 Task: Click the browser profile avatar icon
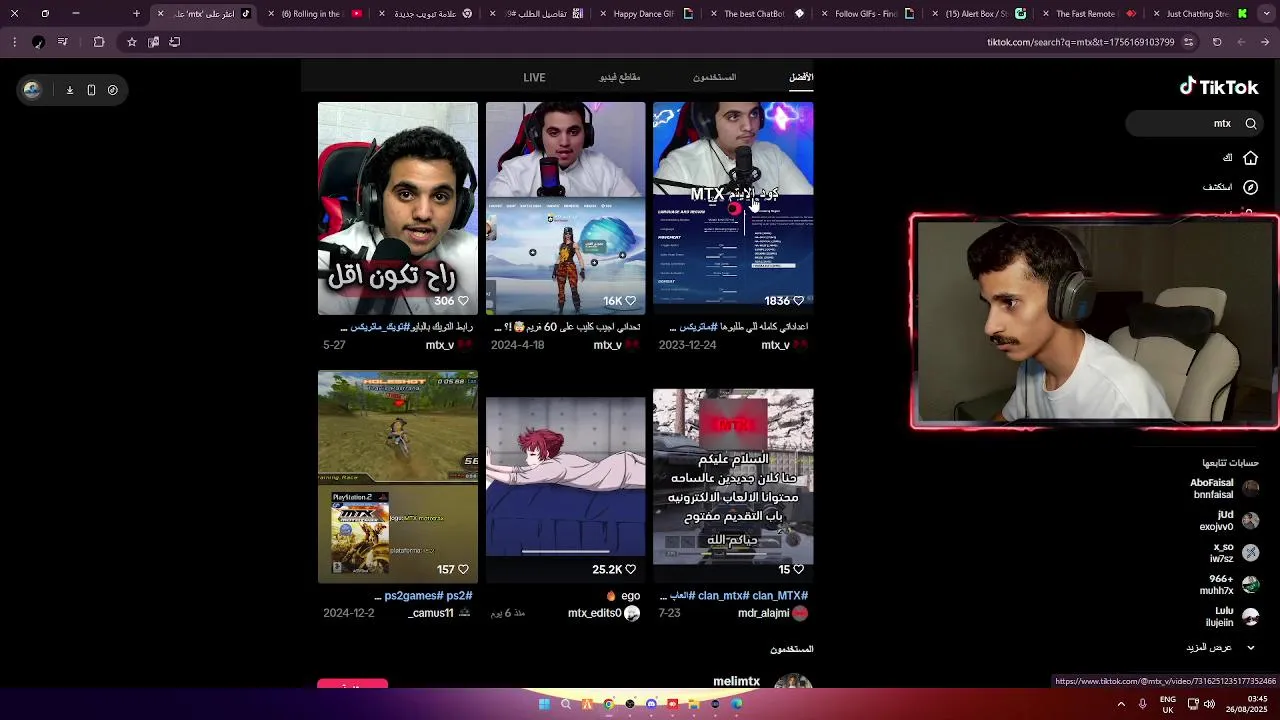tap(38, 42)
